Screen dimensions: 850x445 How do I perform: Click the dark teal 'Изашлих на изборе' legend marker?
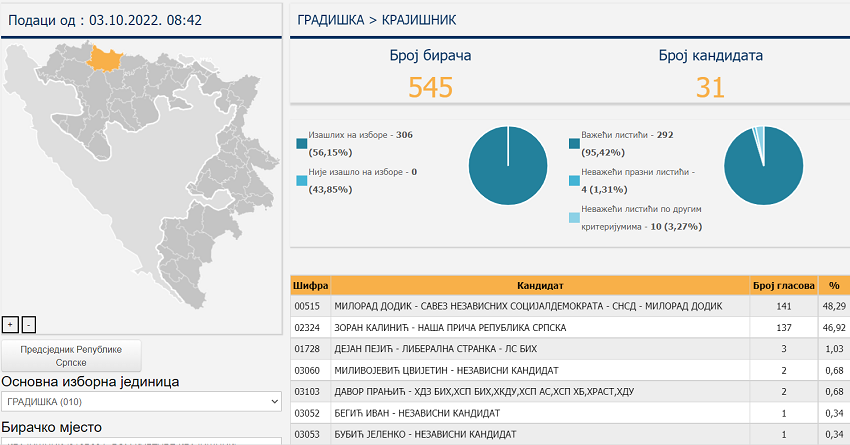tap(302, 144)
